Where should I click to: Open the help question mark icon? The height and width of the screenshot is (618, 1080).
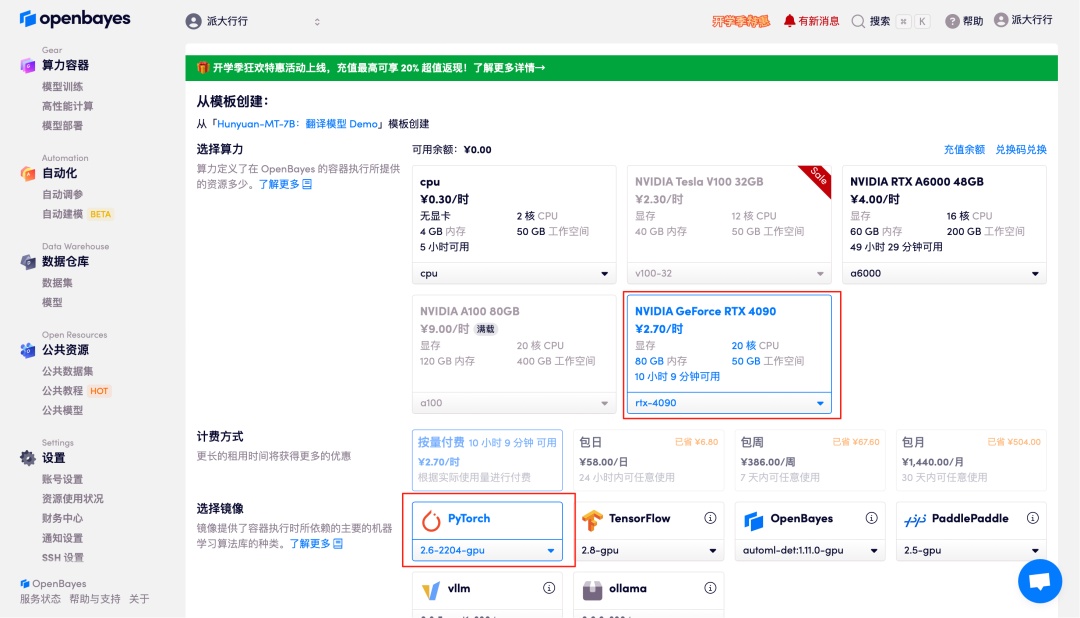tap(952, 21)
